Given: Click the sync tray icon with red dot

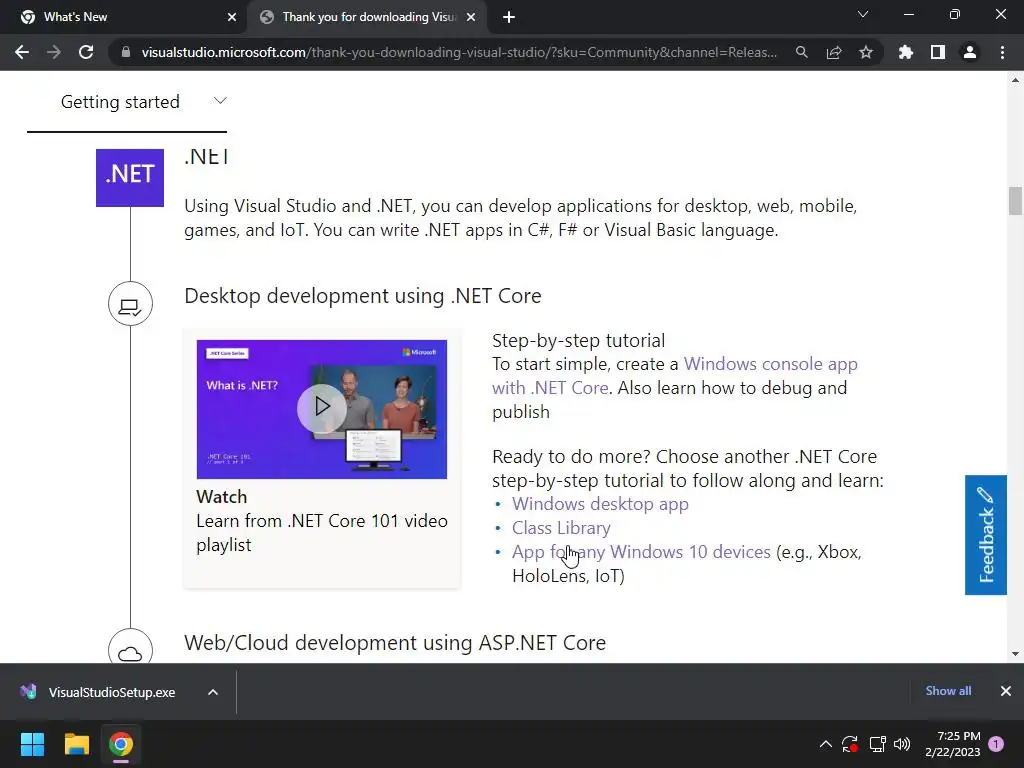Looking at the screenshot, I should (x=850, y=744).
